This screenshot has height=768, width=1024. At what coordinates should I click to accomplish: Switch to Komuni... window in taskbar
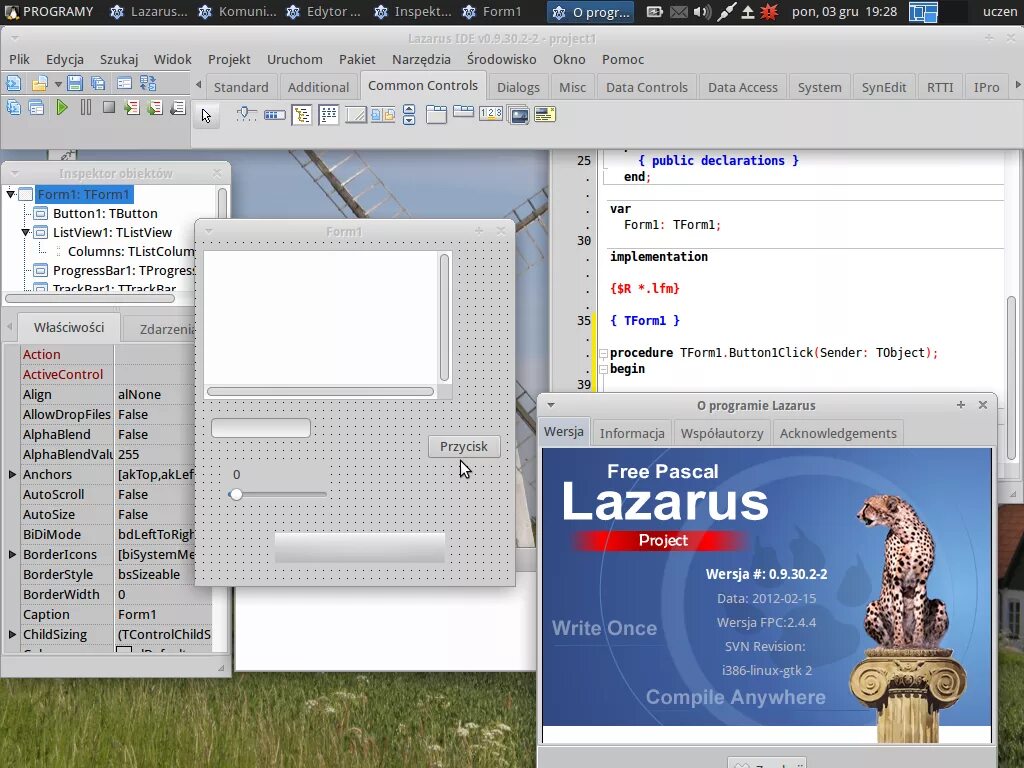pos(238,12)
